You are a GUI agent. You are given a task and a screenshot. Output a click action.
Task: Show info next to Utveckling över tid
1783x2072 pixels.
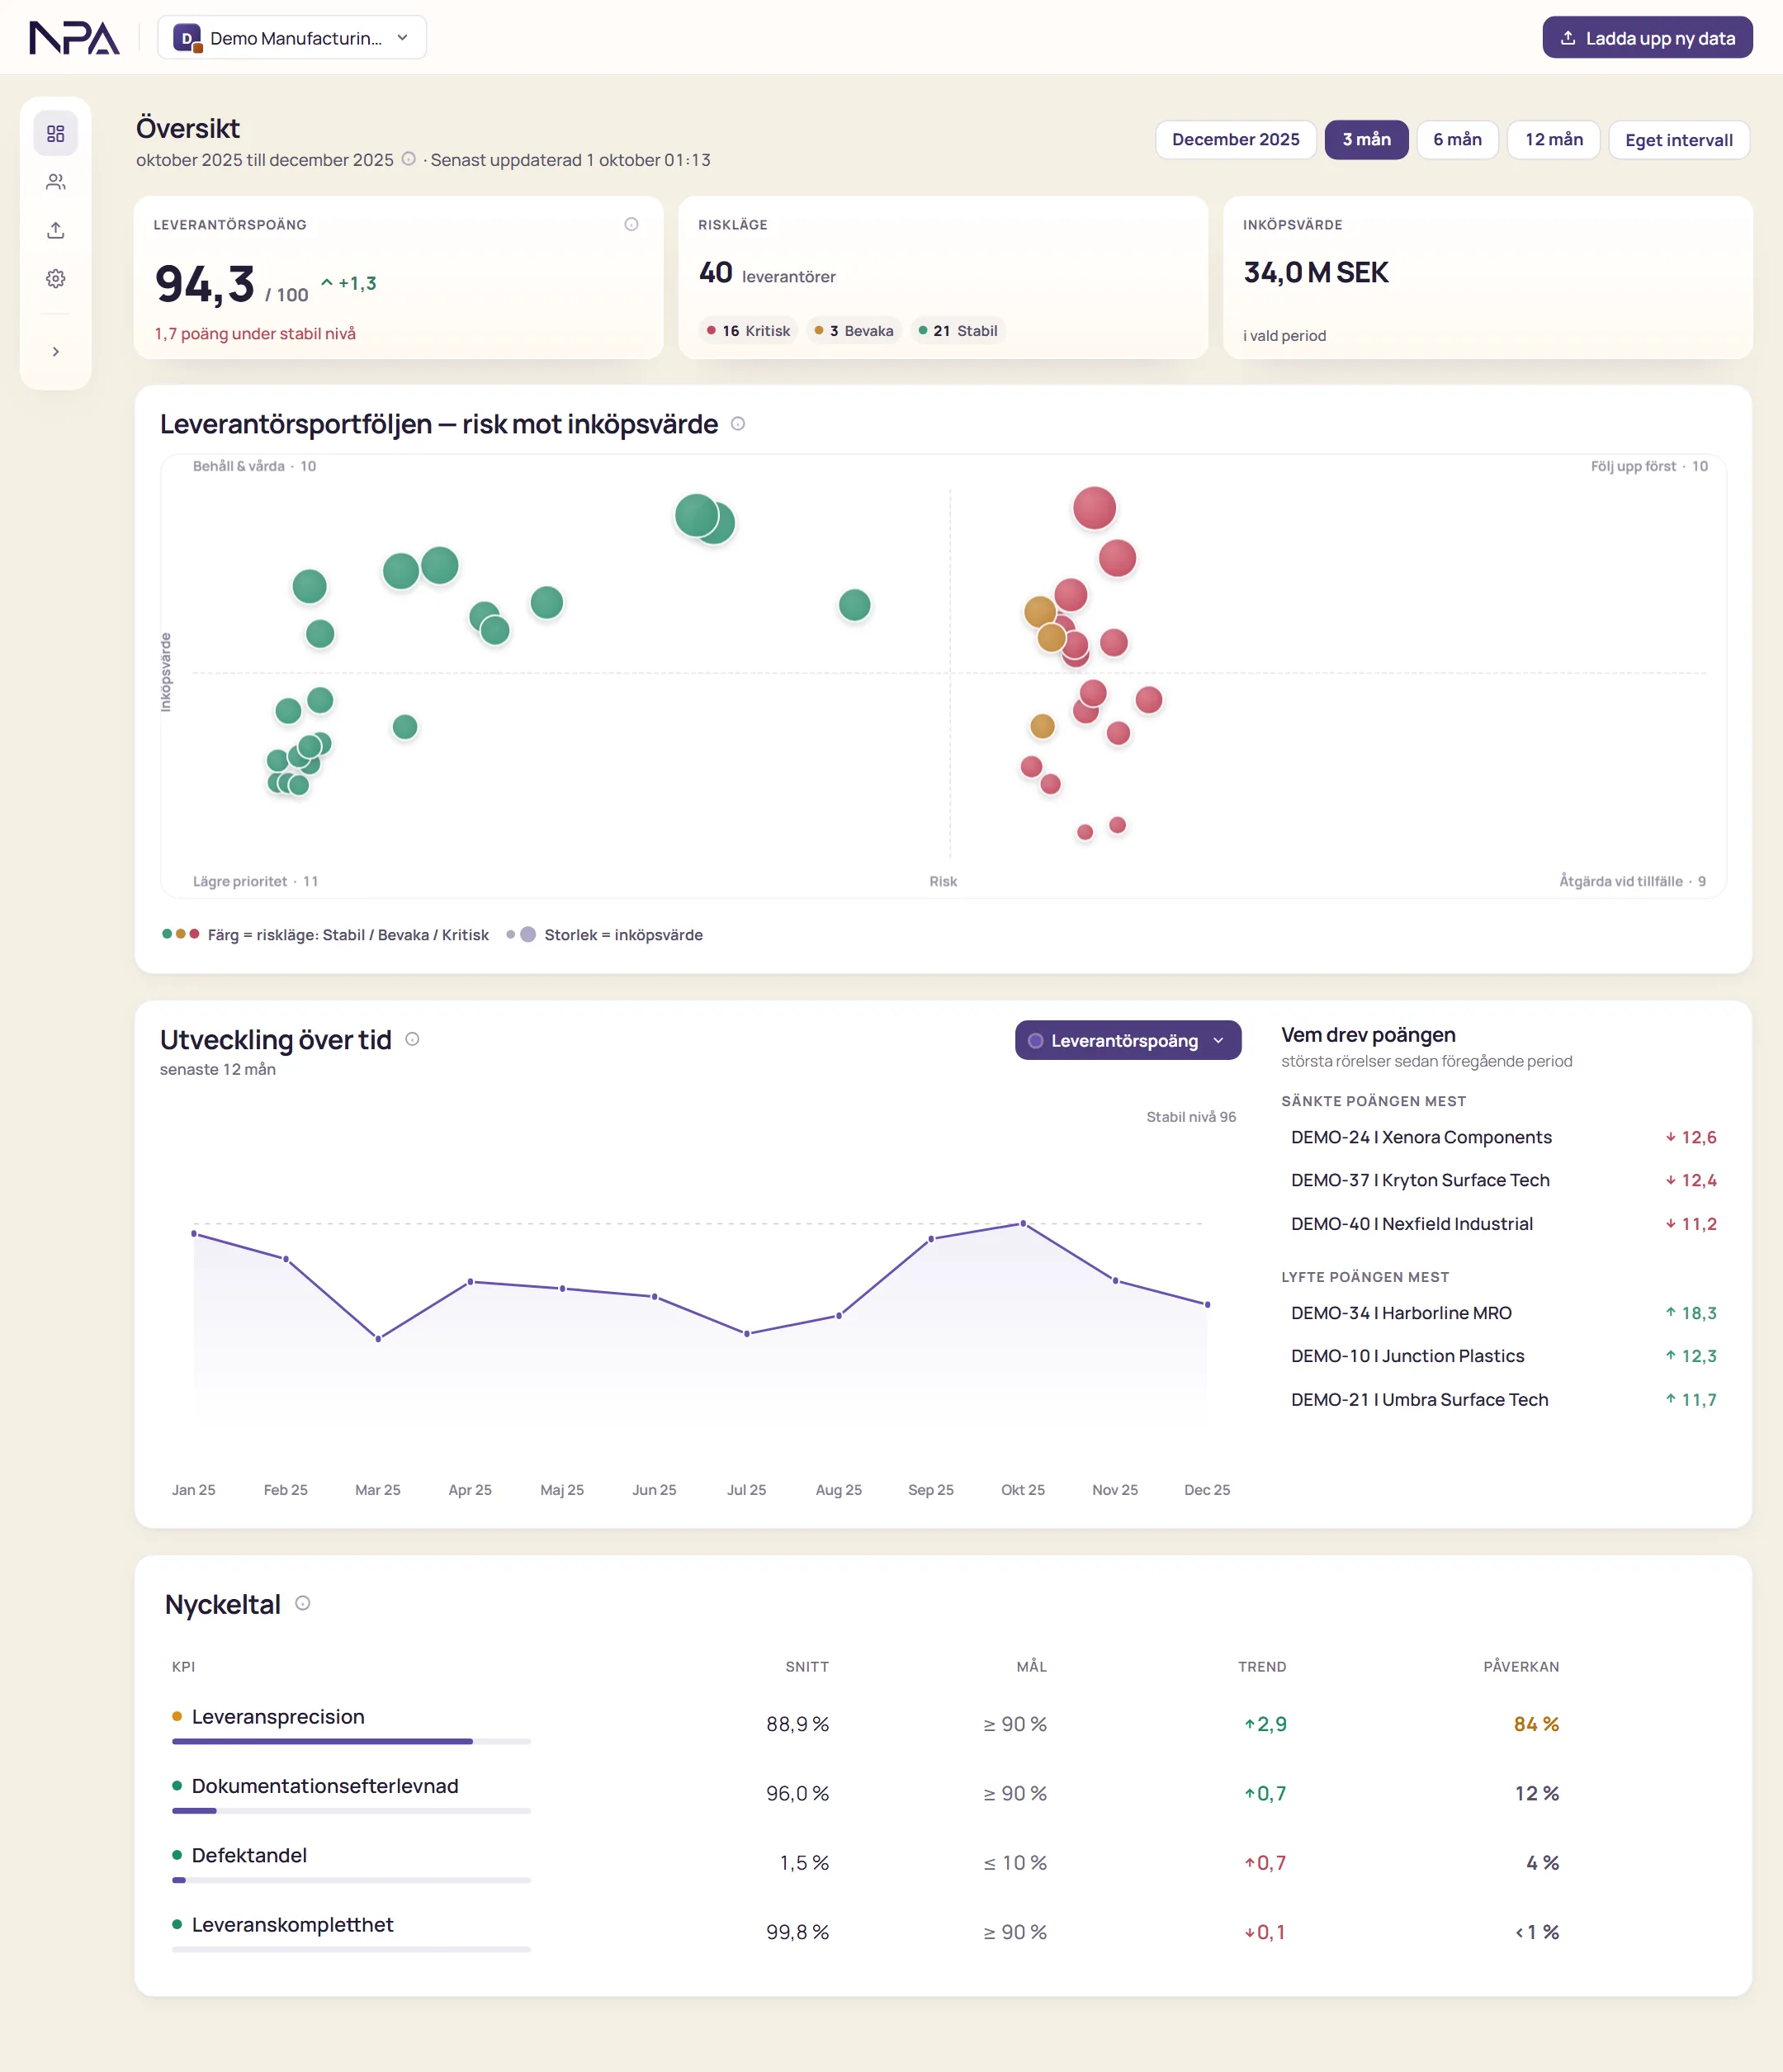pyautogui.click(x=412, y=1039)
